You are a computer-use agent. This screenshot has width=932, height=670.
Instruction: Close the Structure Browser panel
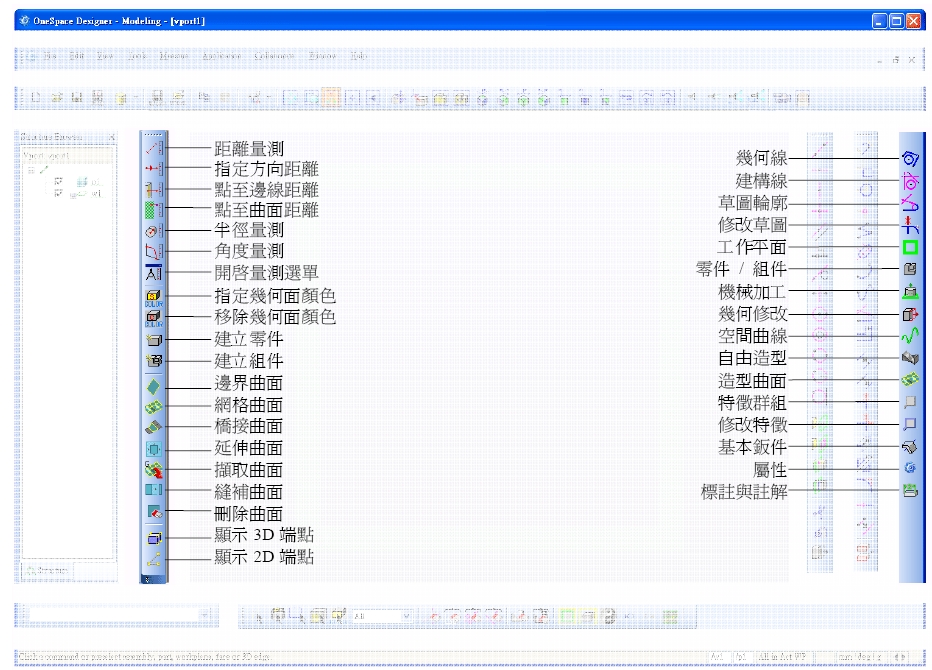click(x=111, y=137)
